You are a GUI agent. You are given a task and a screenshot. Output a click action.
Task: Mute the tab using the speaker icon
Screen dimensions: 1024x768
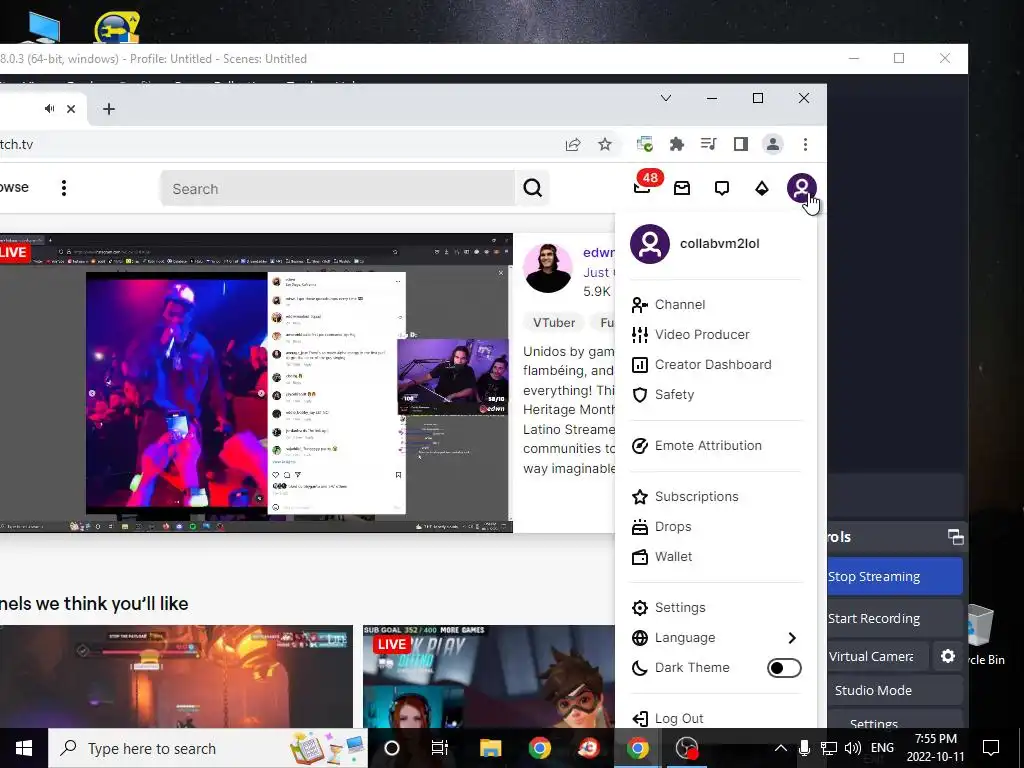50,108
